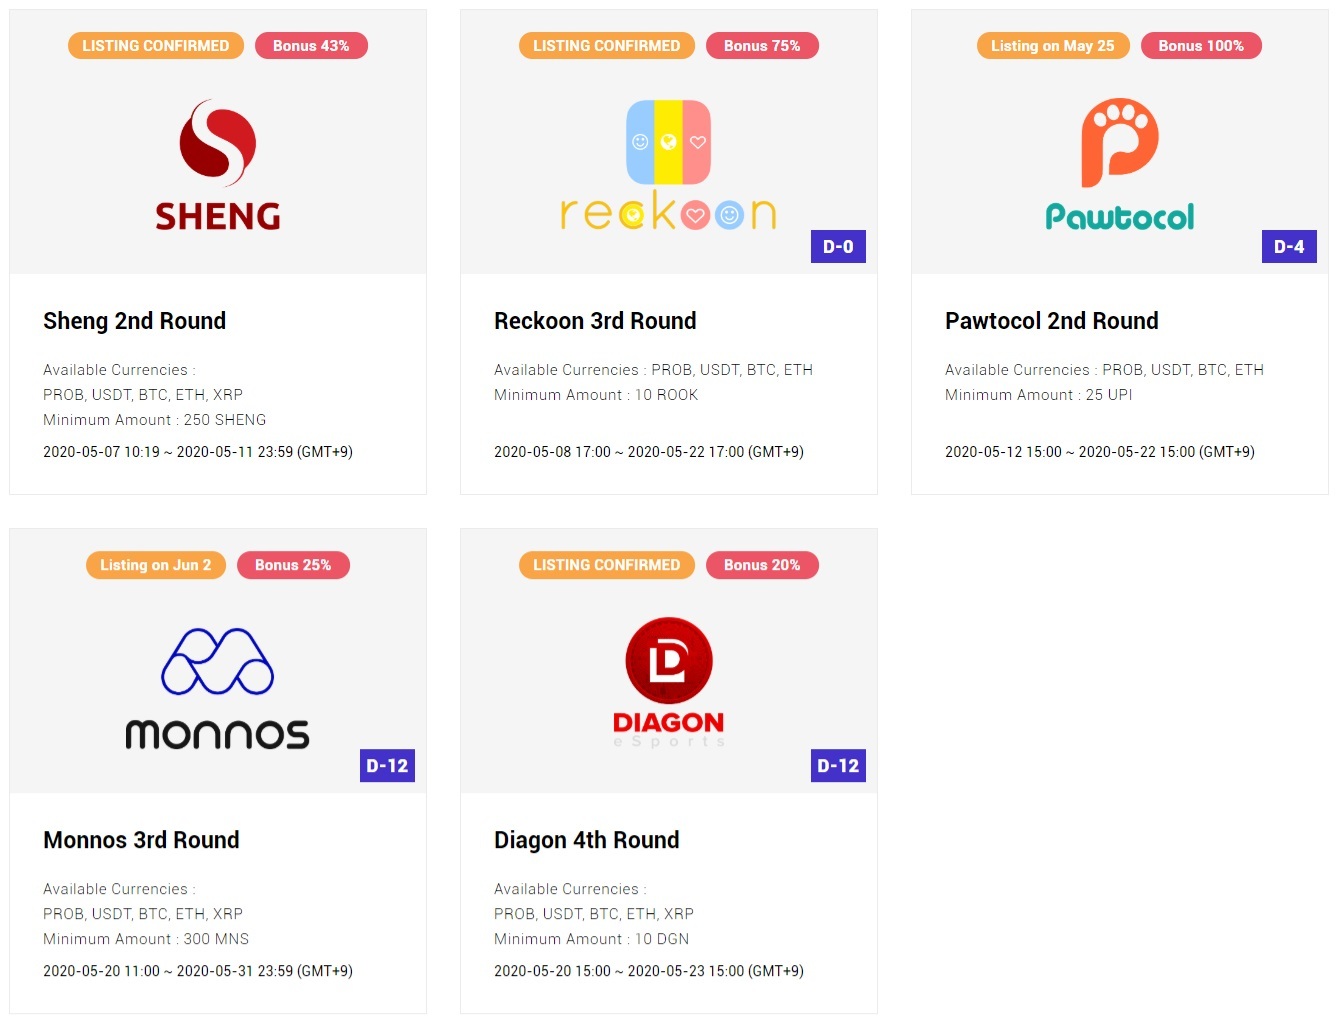Viewport: 1338px width, 1024px height.
Task: Open Pawtocol 2nd Round listing
Action: point(1052,321)
